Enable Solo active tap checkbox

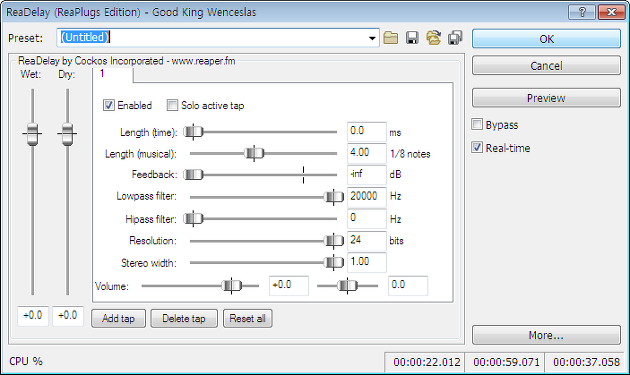(x=172, y=105)
